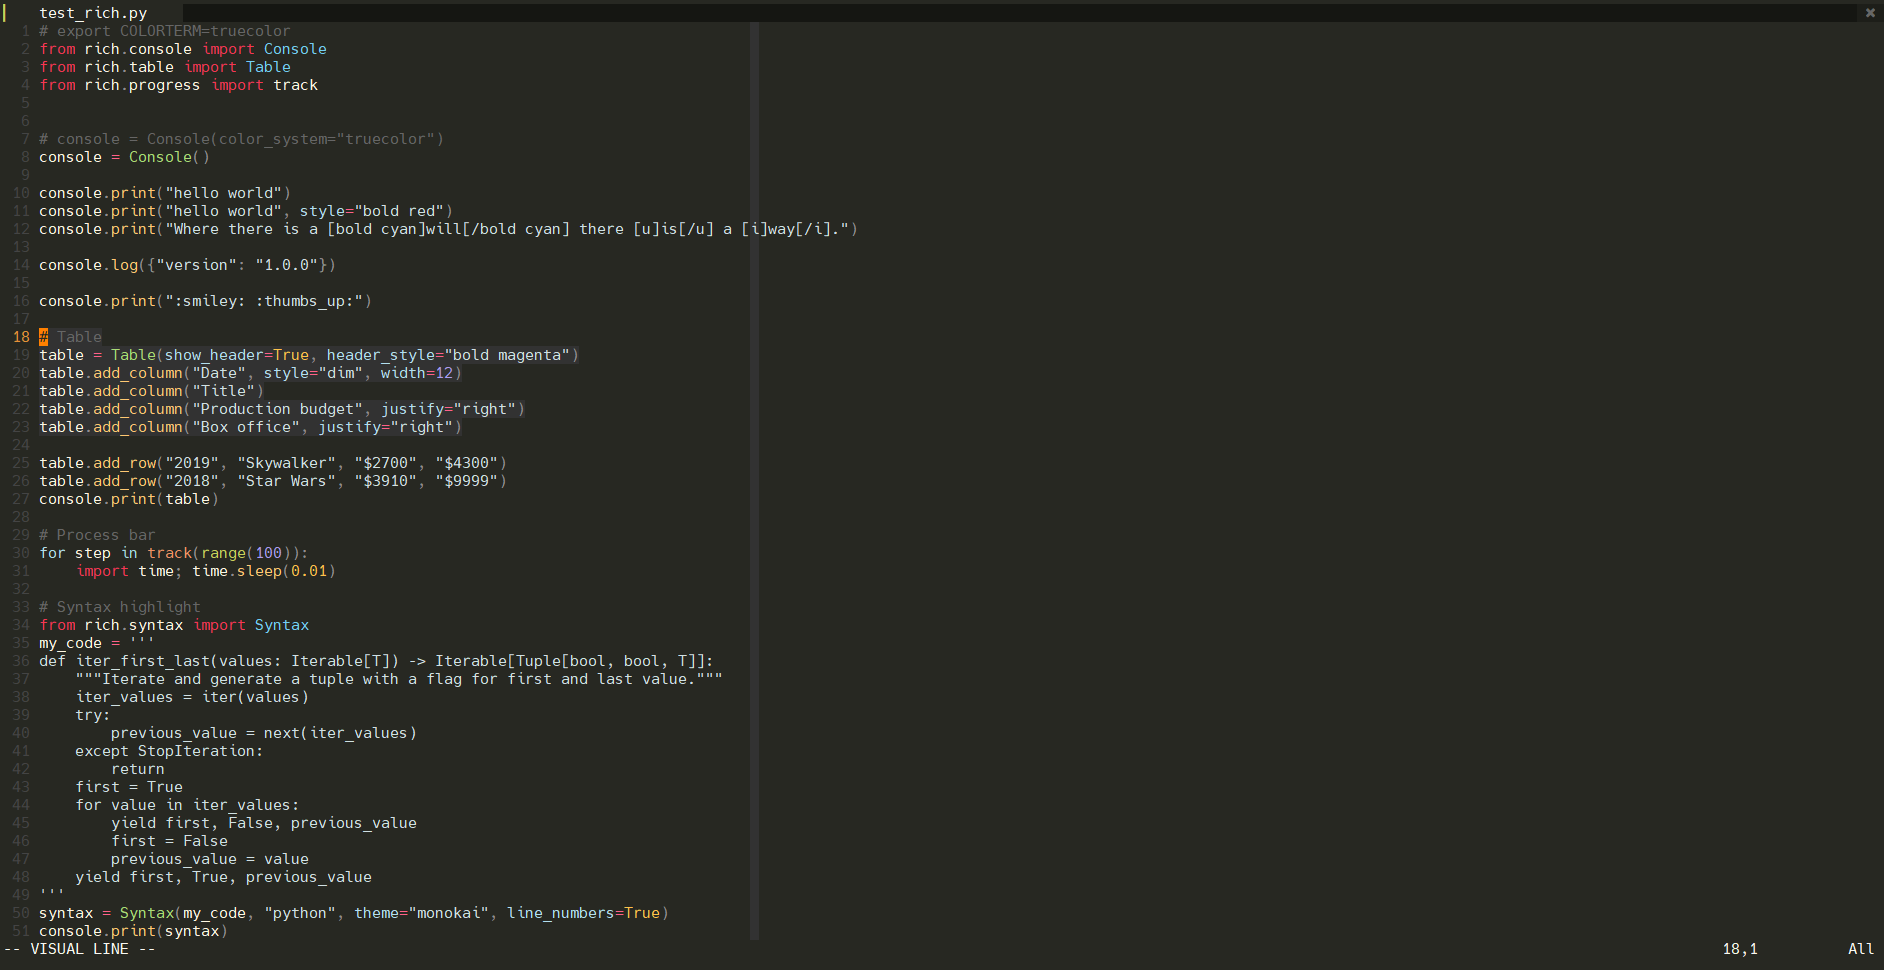Click the export COLORTERM=truecolor comment
The width and height of the screenshot is (1884, 971).
click(165, 31)
